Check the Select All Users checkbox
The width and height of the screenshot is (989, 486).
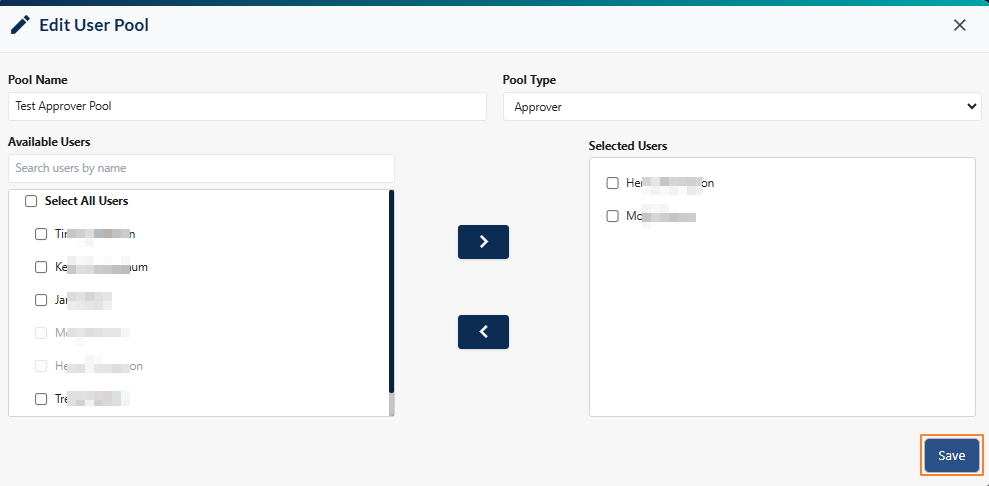pyautogui.click(x=31, y=201)
